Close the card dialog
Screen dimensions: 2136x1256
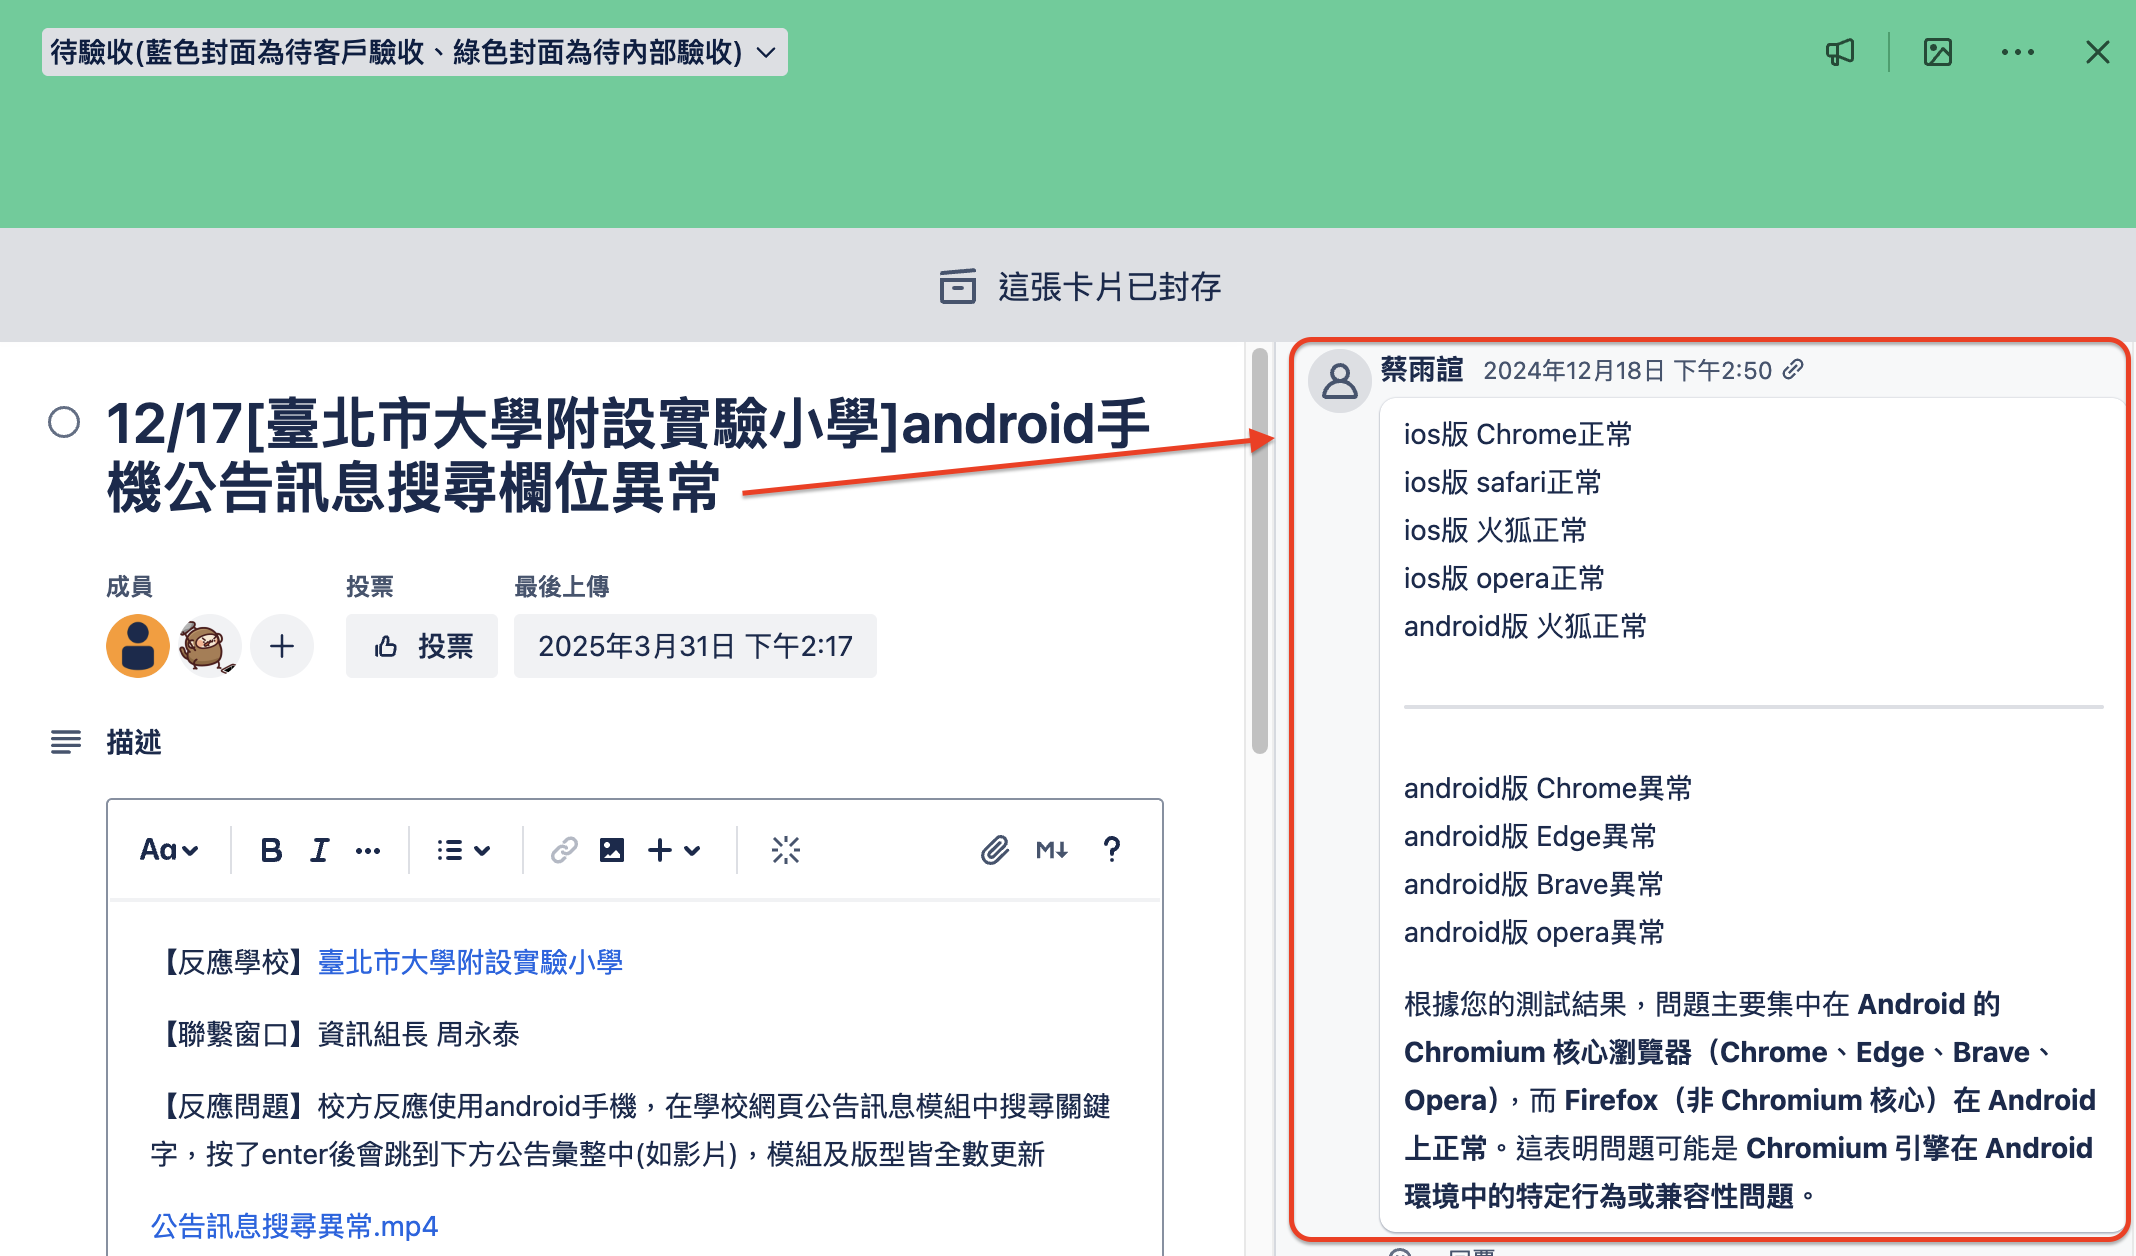point(2097,52)
